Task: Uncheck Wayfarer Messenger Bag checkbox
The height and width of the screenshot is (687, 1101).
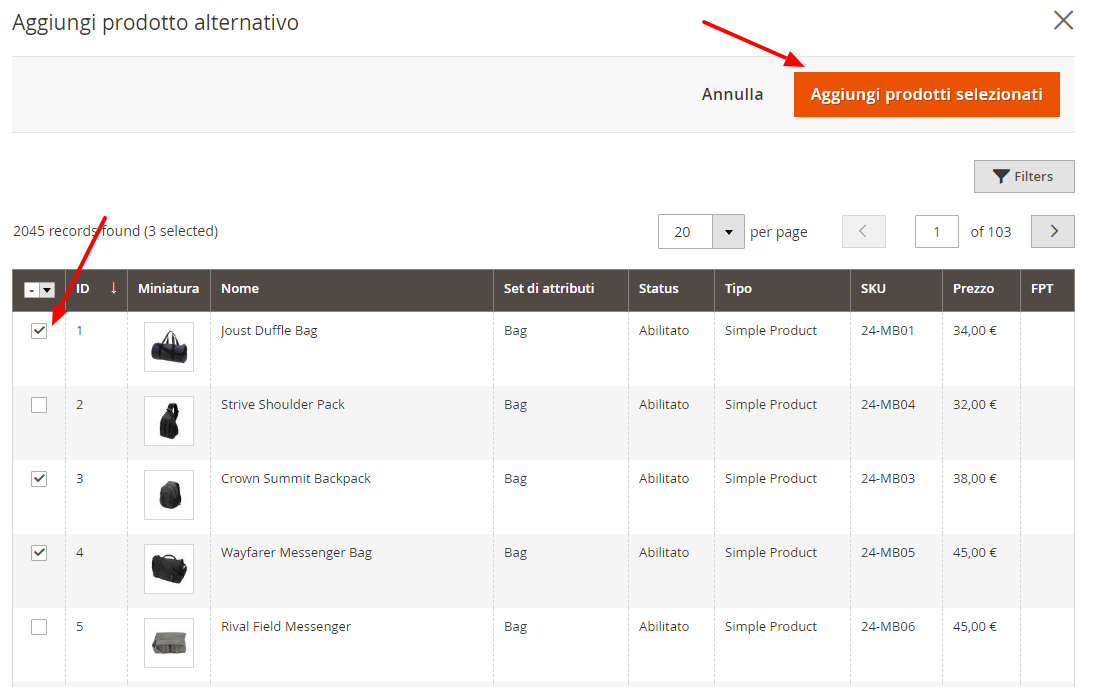Action: point(39,553)
